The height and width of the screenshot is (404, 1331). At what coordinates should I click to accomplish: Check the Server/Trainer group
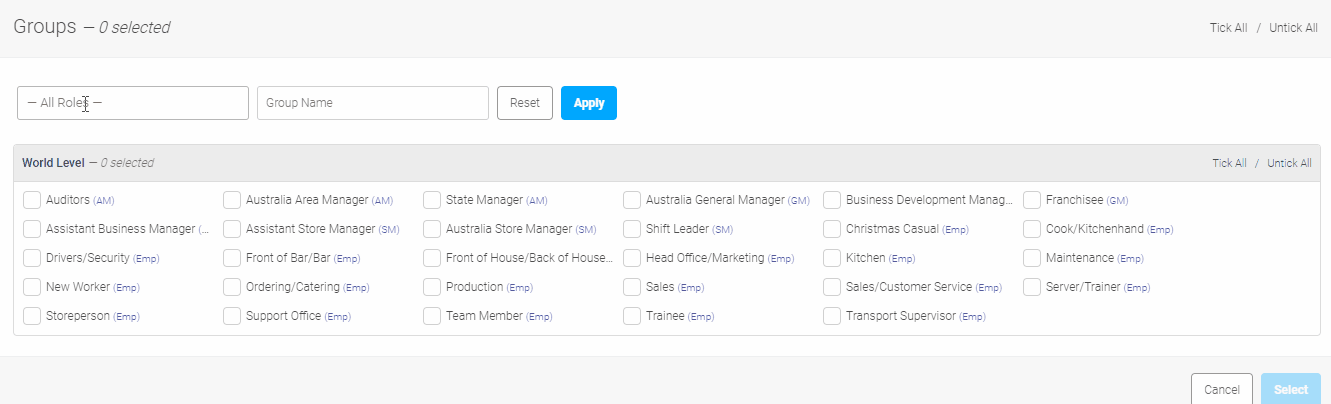click(1032, 287)
